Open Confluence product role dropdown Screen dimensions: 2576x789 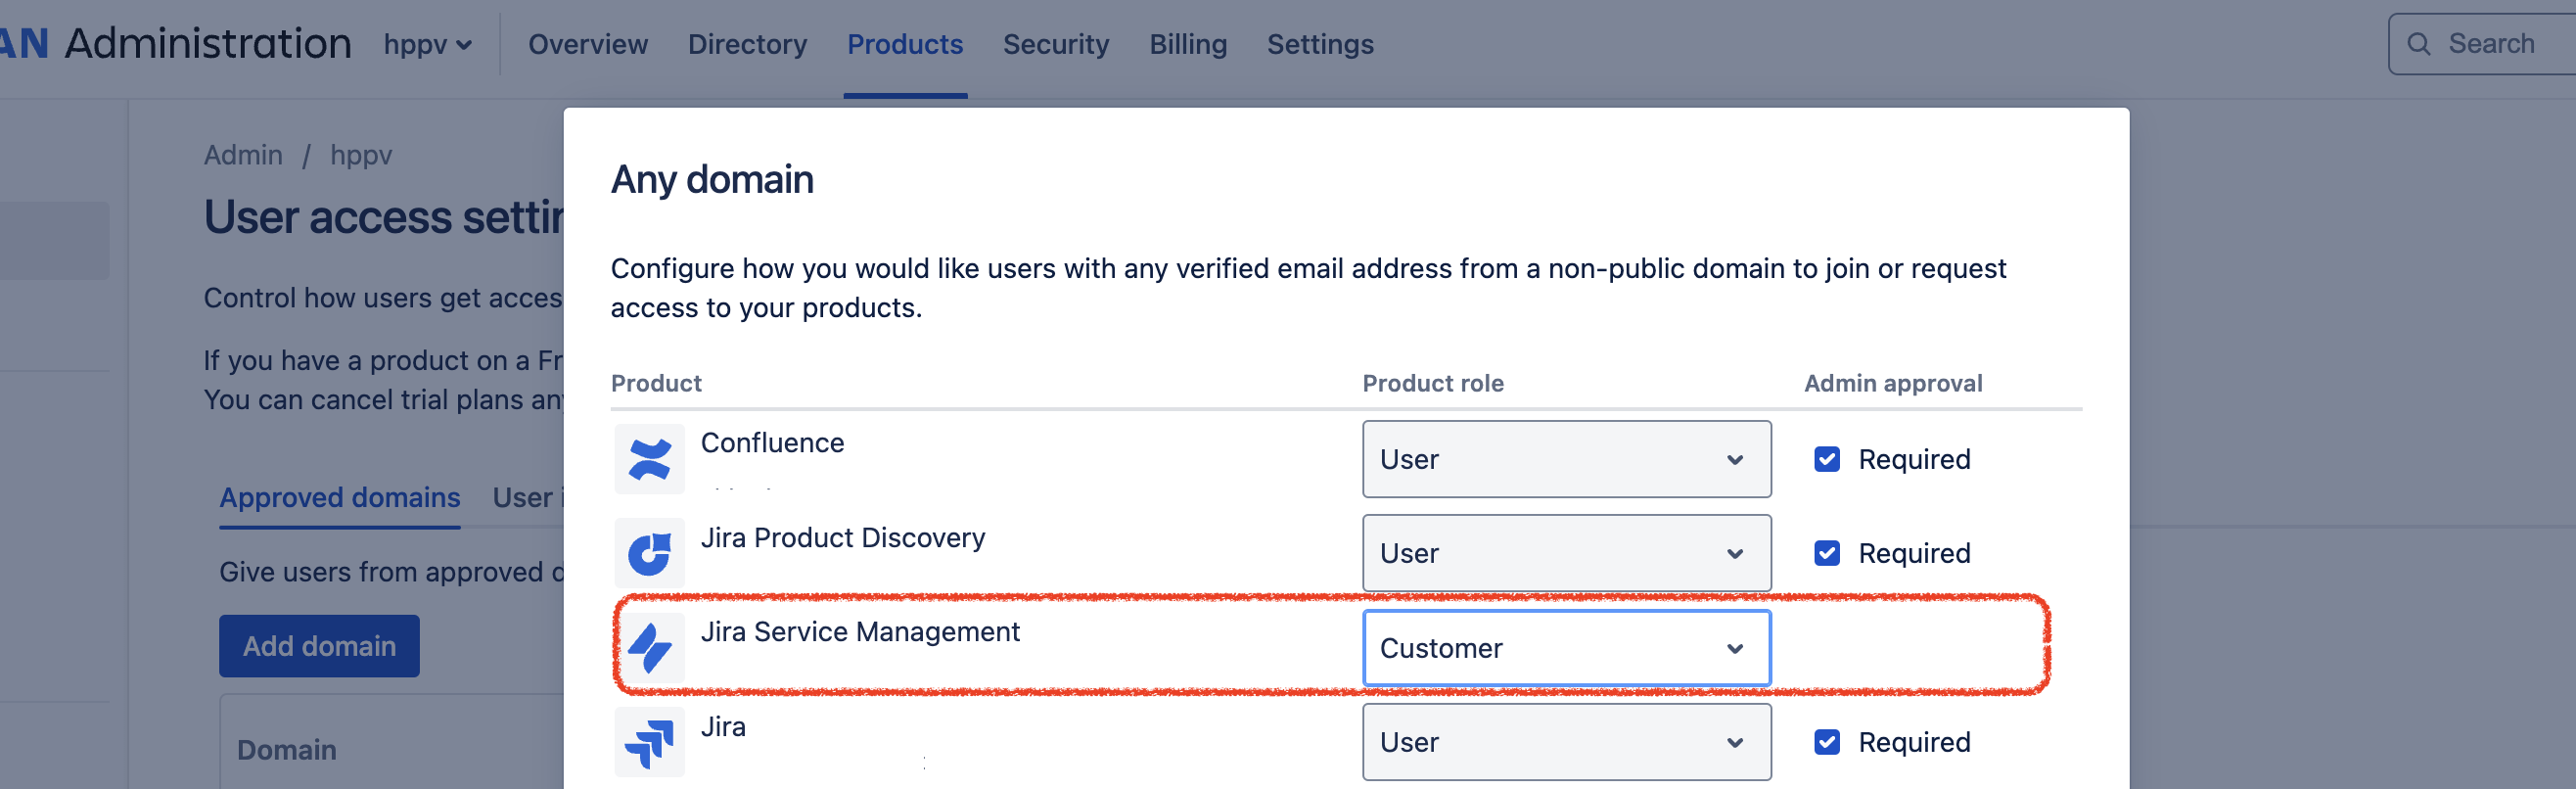pyautogui.click(x=1566, y=459)
